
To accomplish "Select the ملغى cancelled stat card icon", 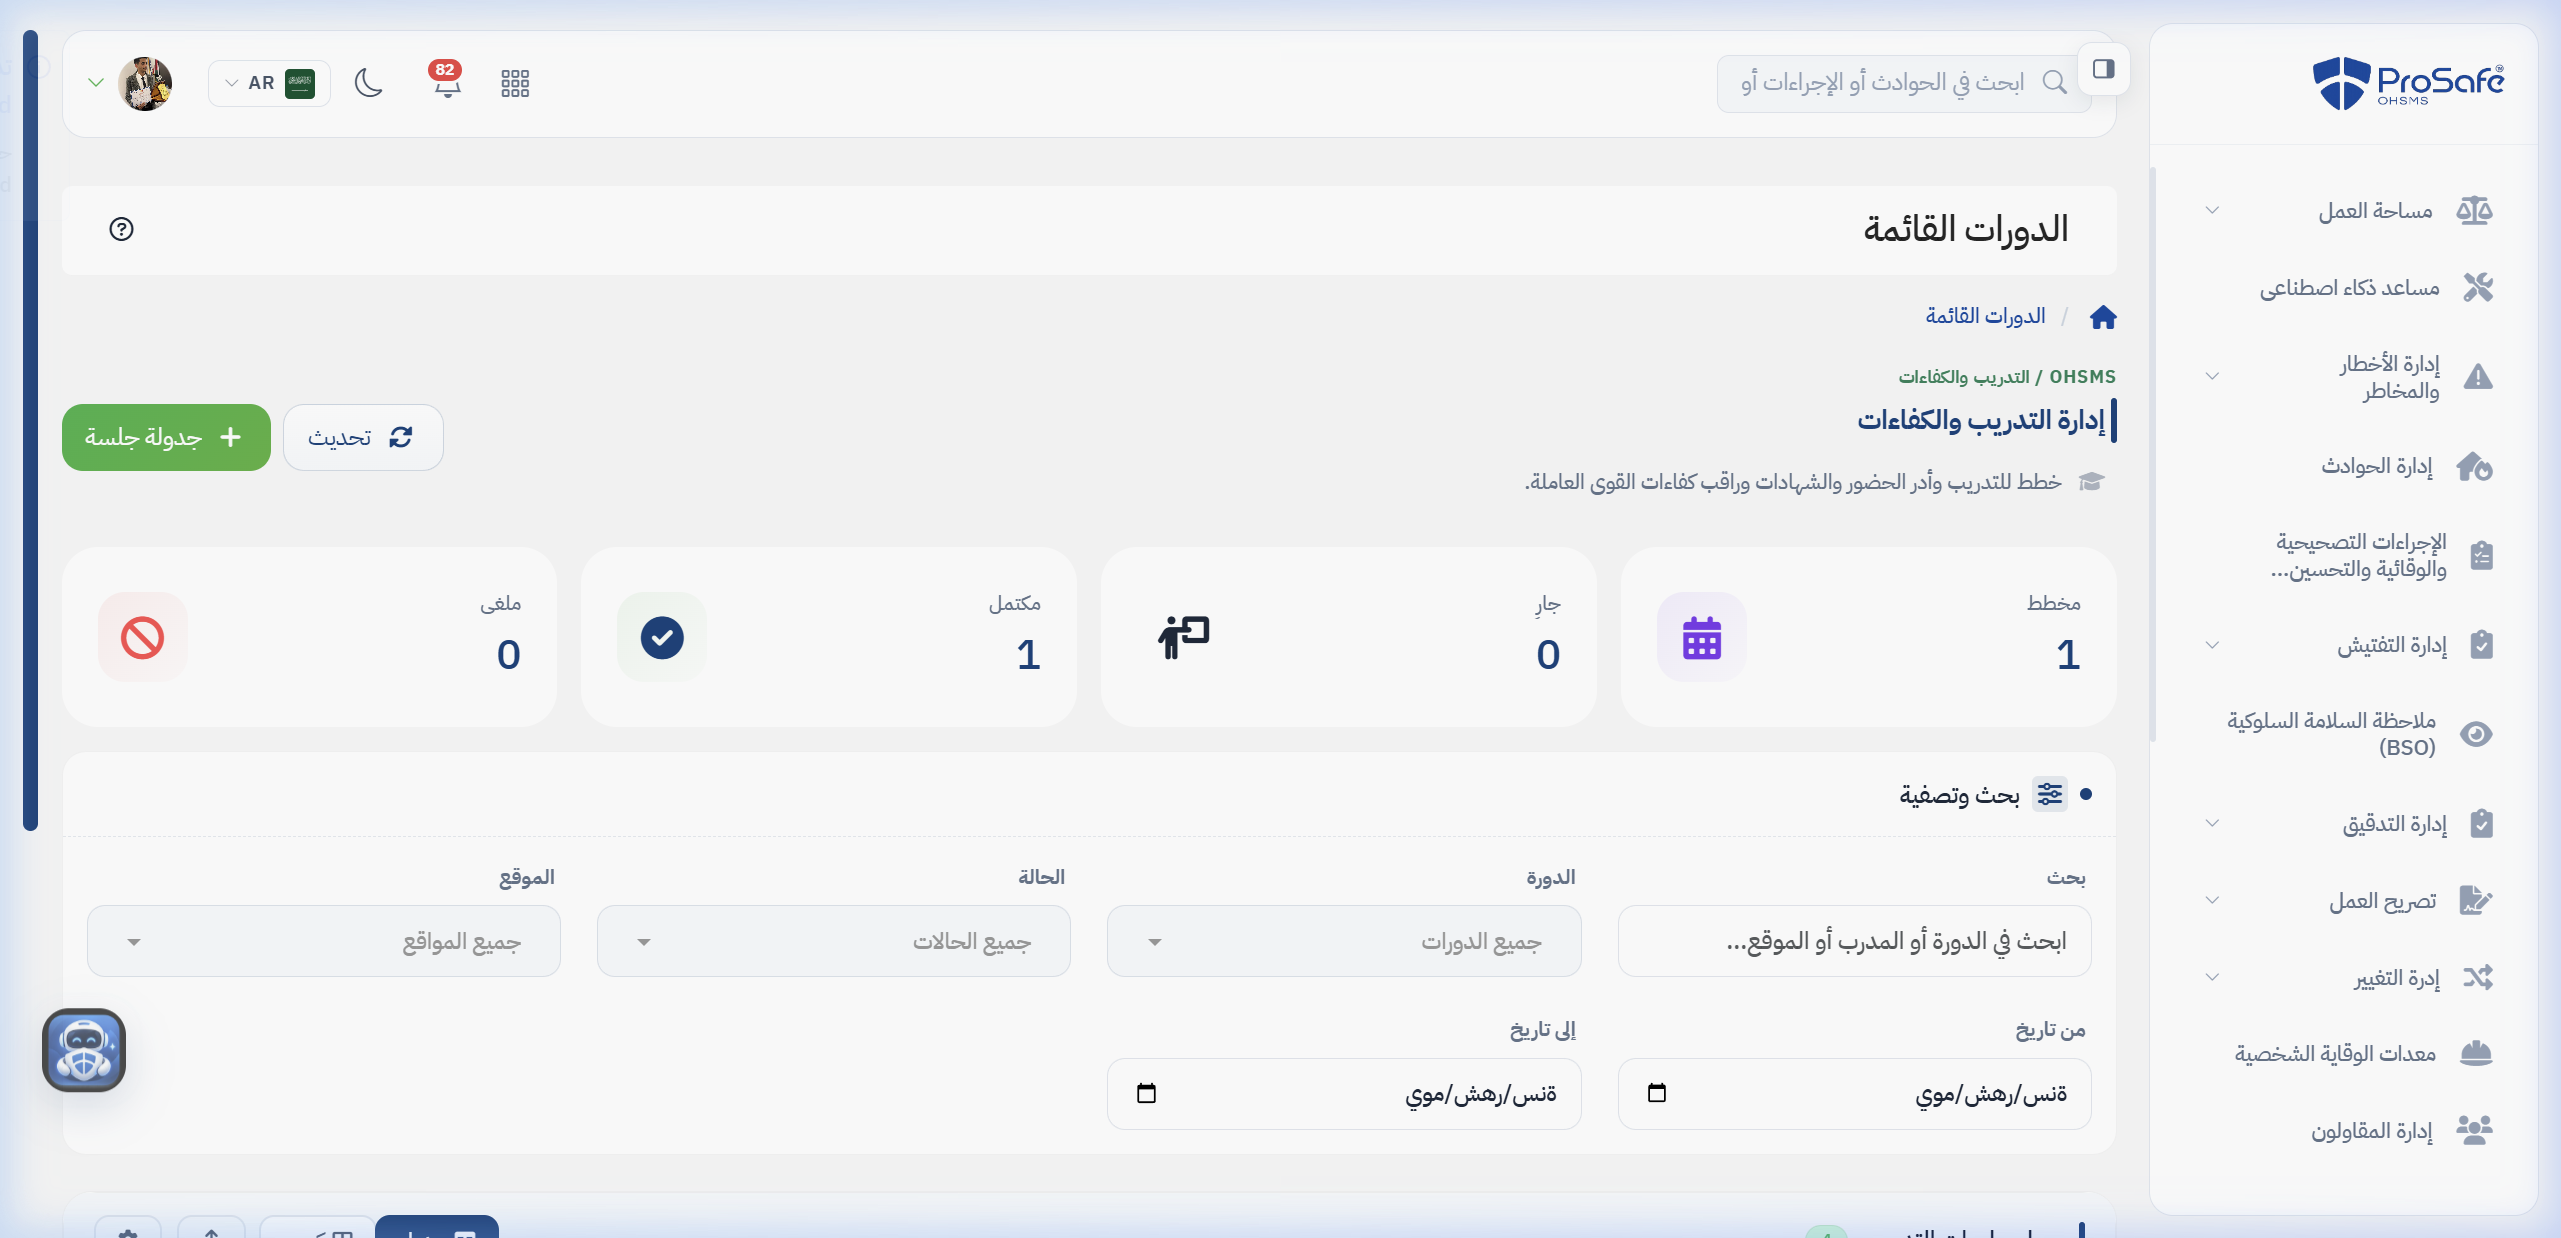I will click(143, 637).
